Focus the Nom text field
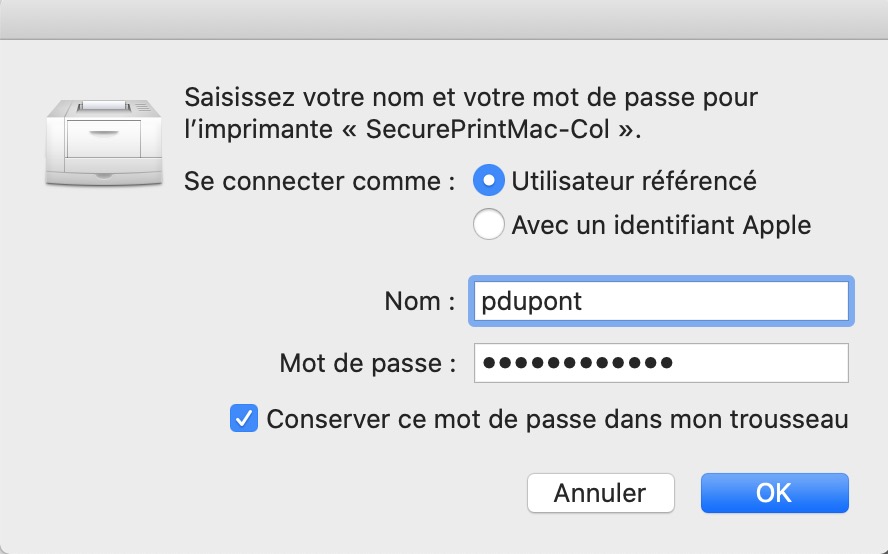 [x=660, y=301]
